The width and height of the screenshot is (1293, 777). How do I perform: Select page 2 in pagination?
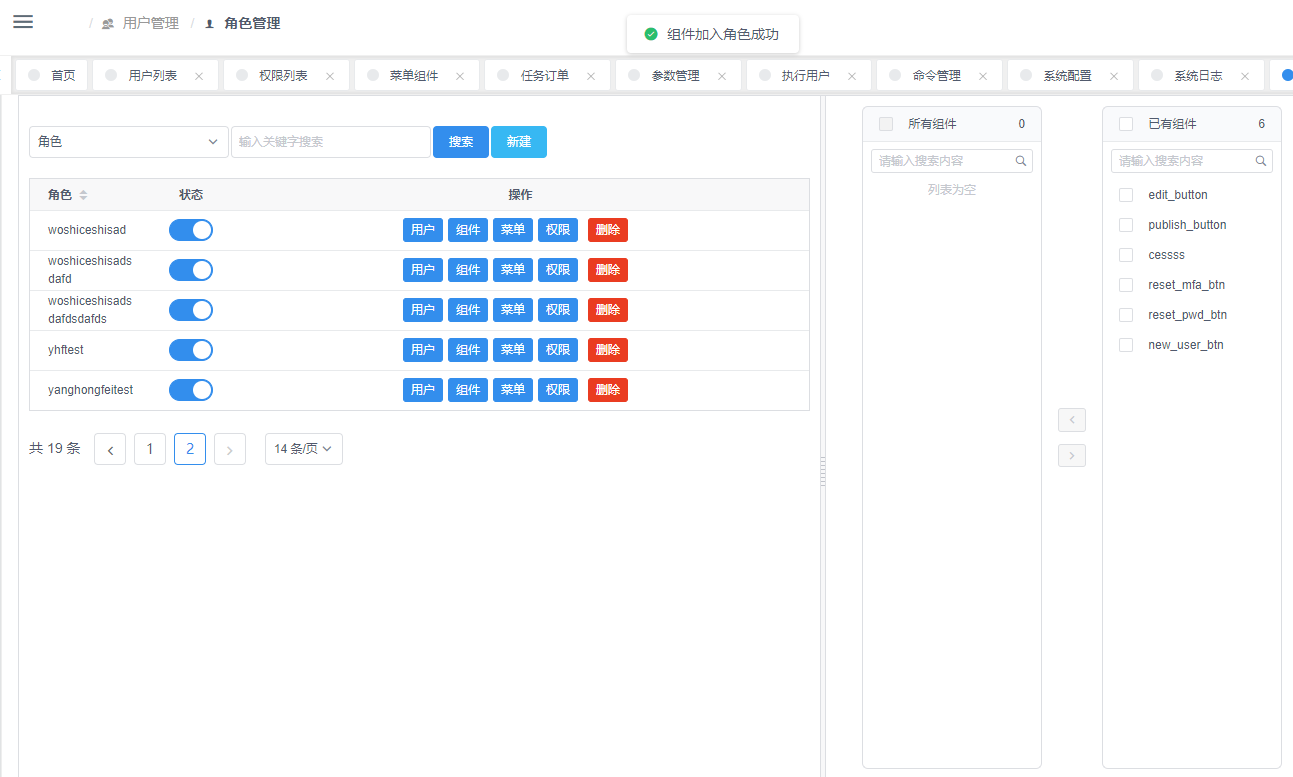190,450
